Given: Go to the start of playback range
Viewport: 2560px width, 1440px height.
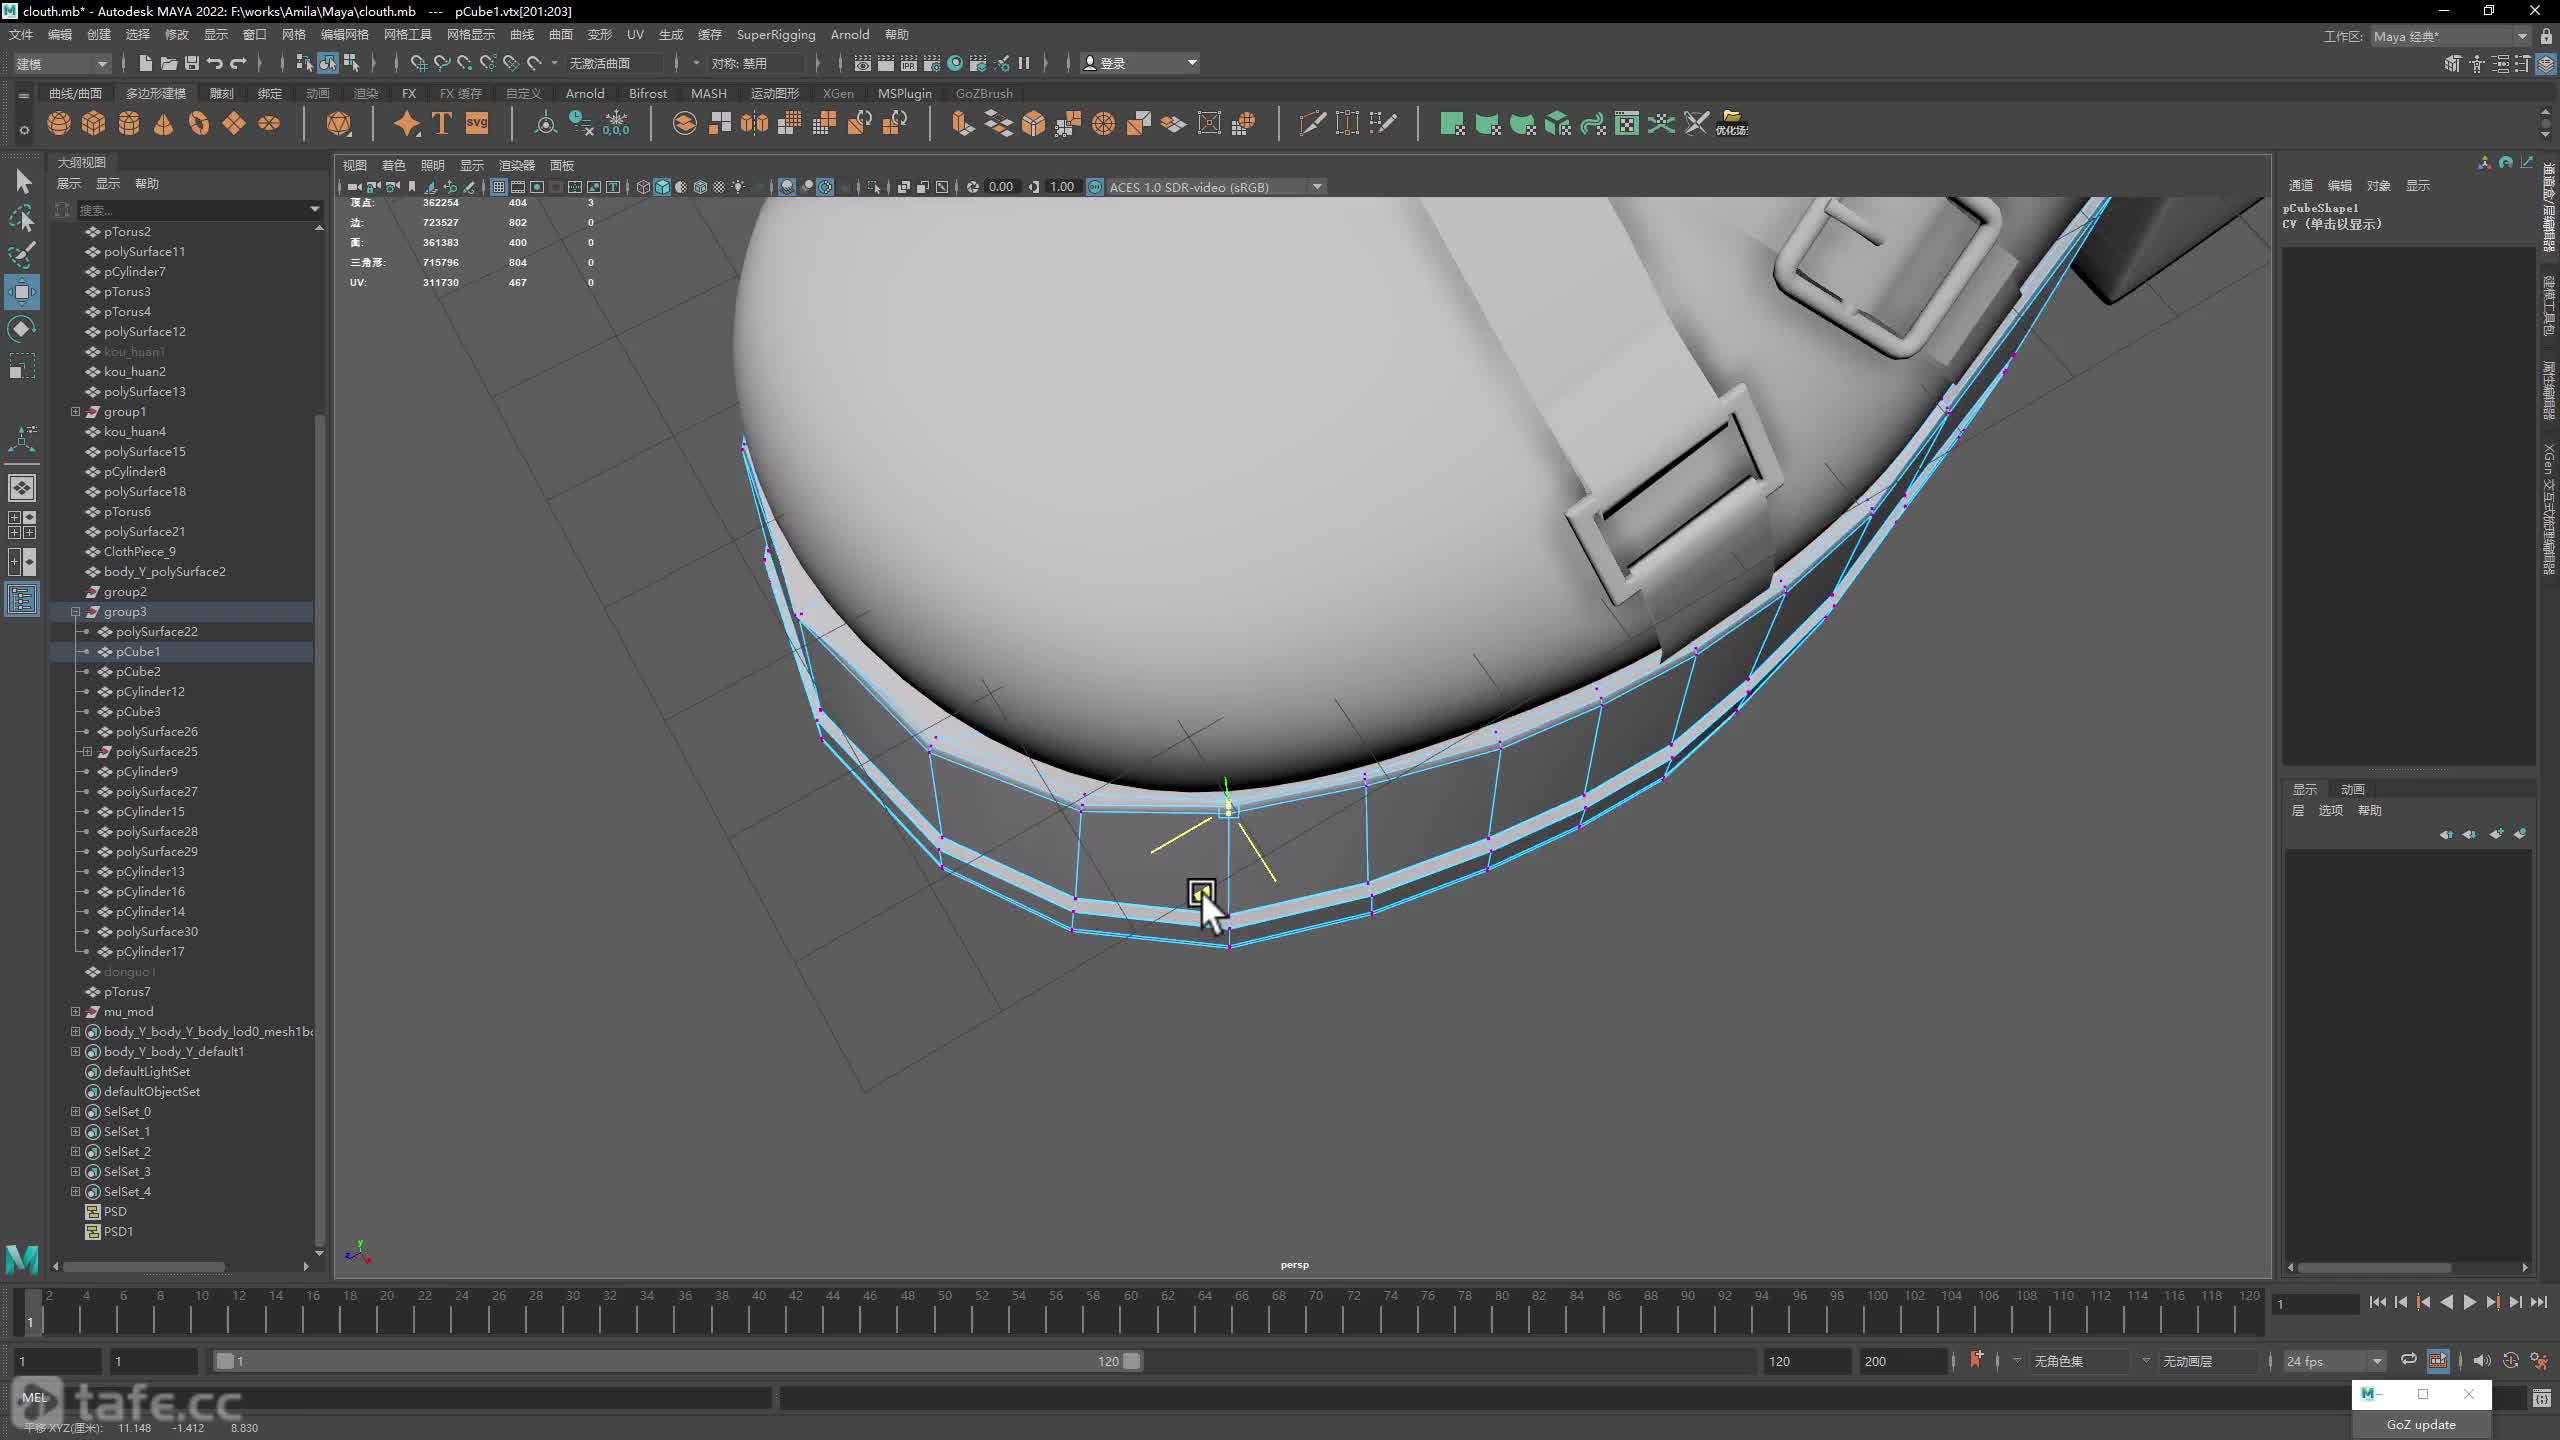Looking at the screenshot, I should [2378, 1303].
